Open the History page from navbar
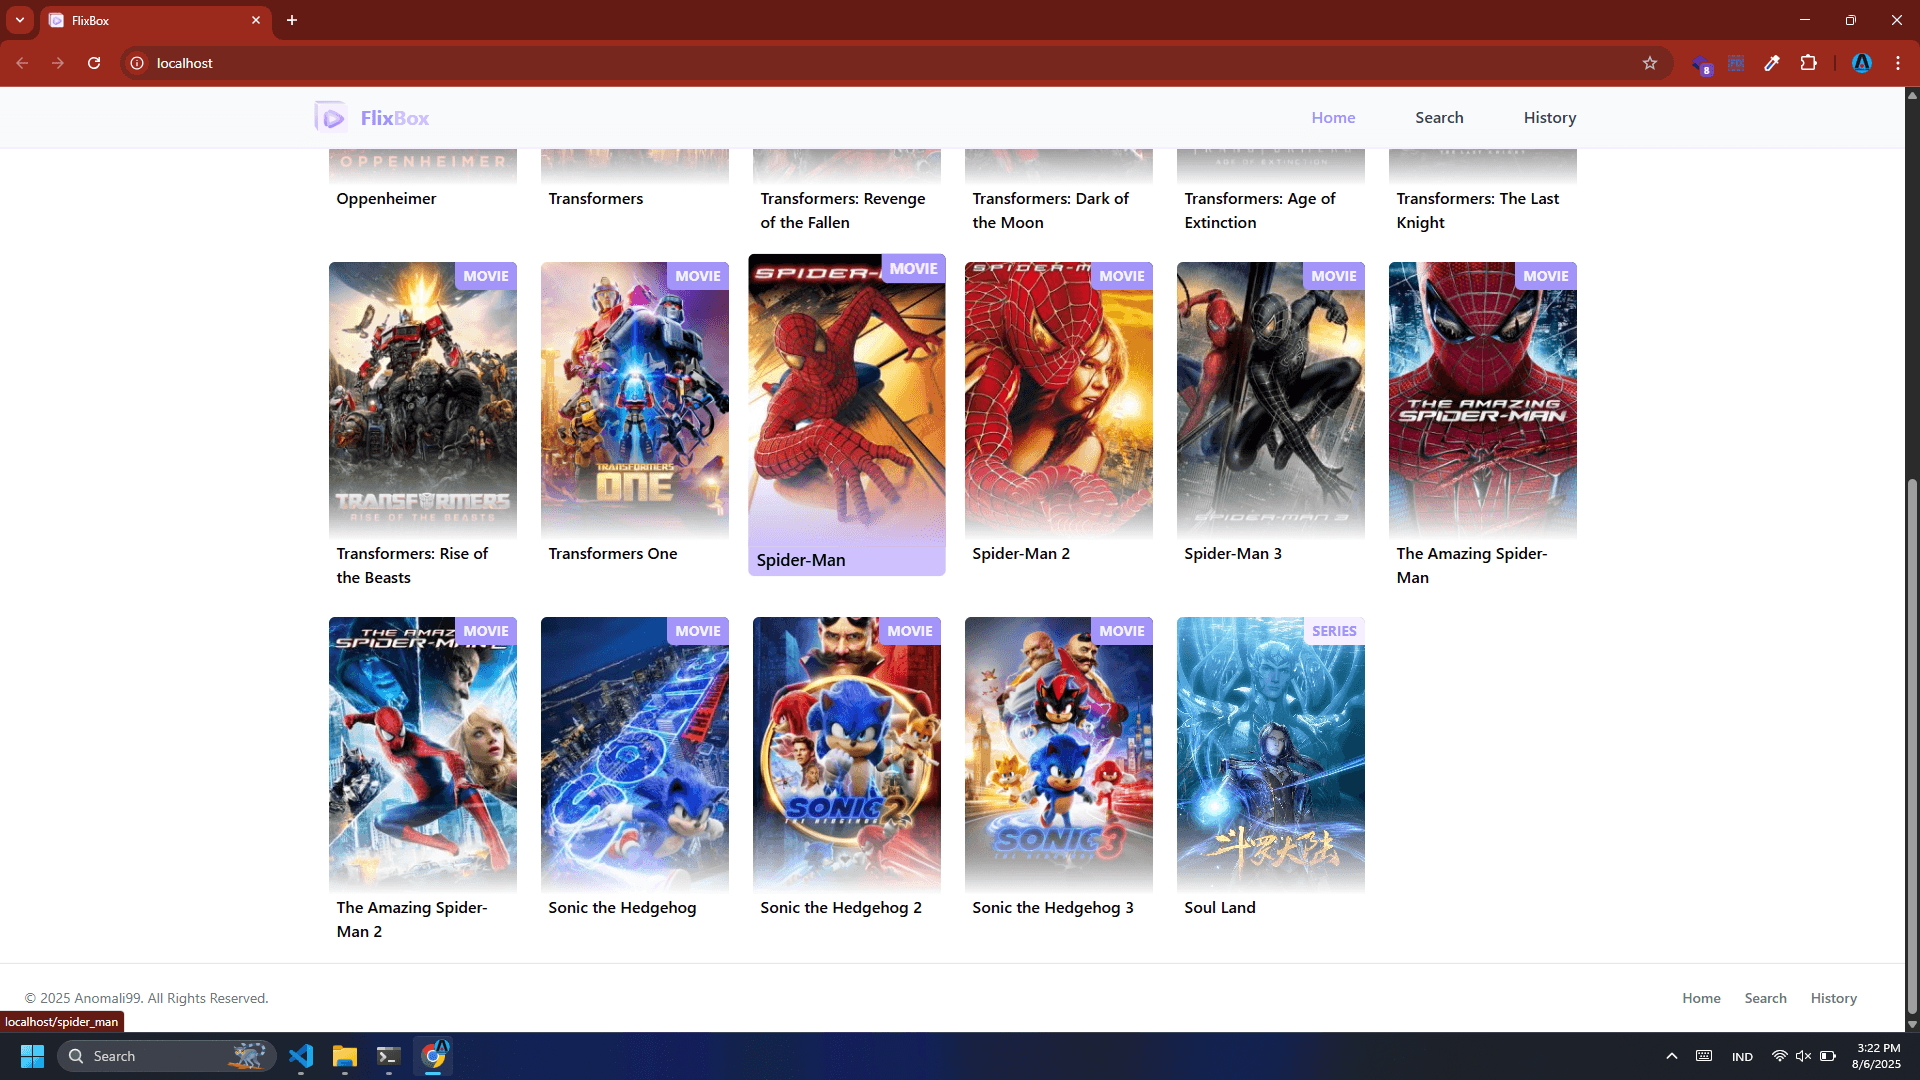This screenshot has height=1080, width=1920. pos(1550,117)
